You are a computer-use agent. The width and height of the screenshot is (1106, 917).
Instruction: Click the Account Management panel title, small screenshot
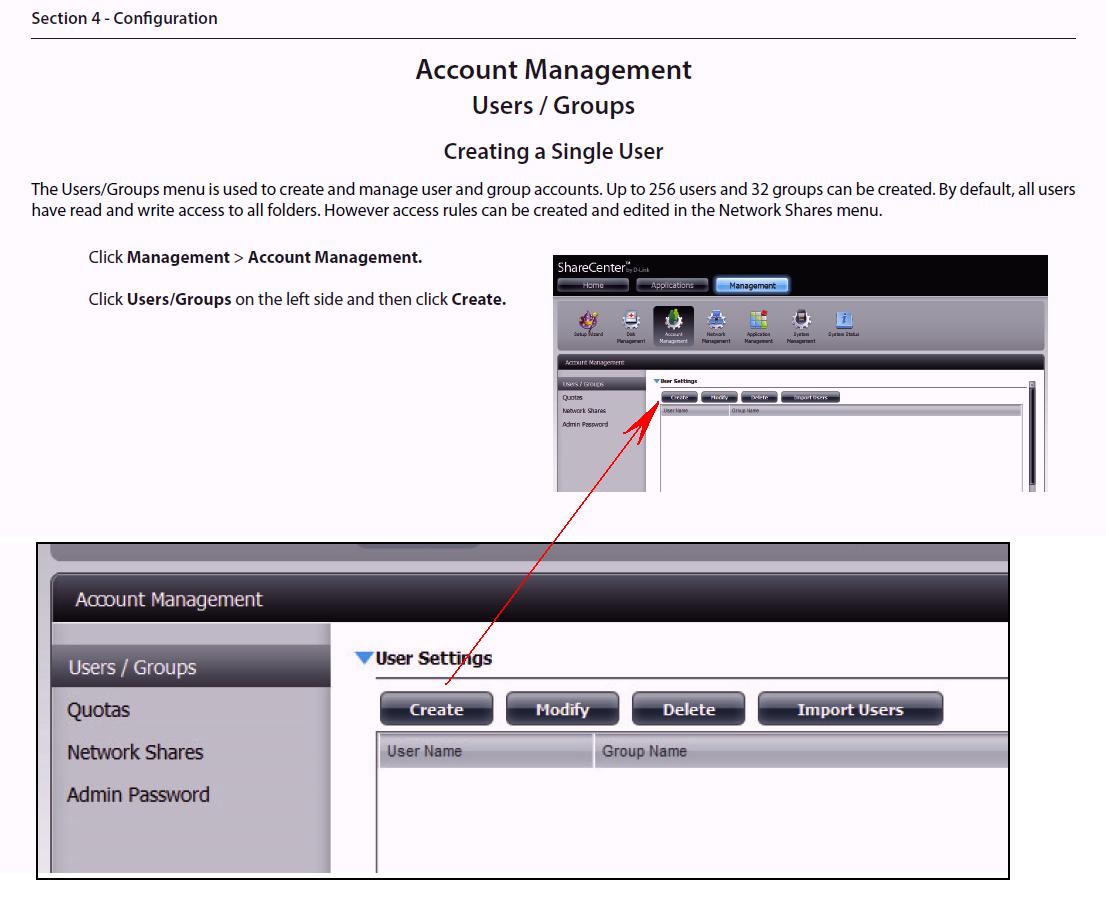tap(595, 363)
